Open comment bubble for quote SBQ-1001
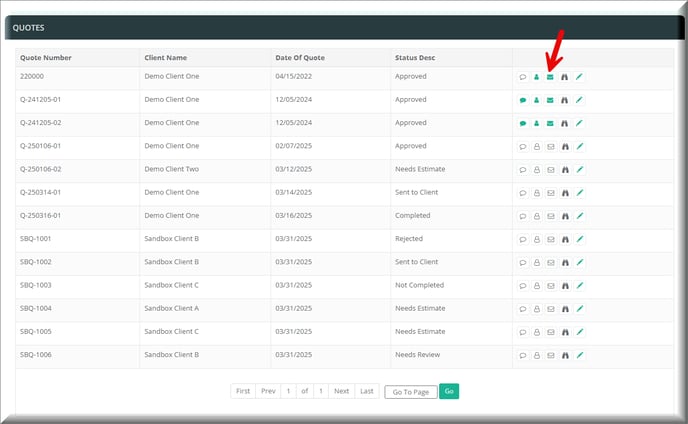688x424 pixels. pos(522,239)
